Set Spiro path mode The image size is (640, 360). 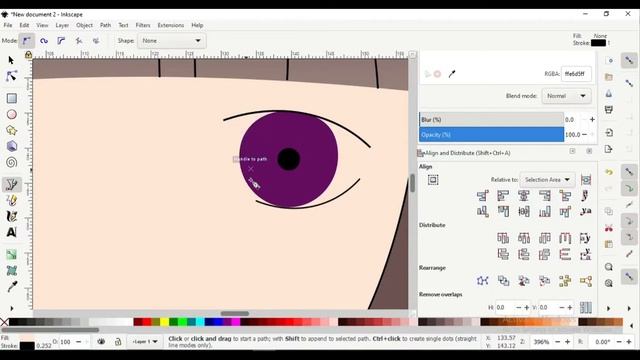point(44,41)
